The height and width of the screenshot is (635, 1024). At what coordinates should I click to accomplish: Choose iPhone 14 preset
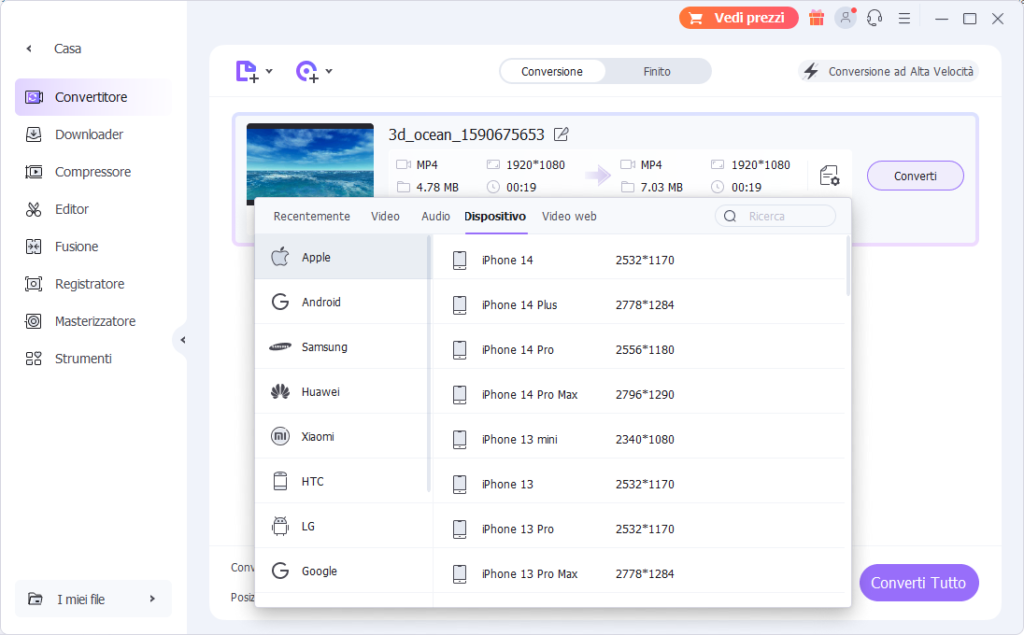point(639,260)
